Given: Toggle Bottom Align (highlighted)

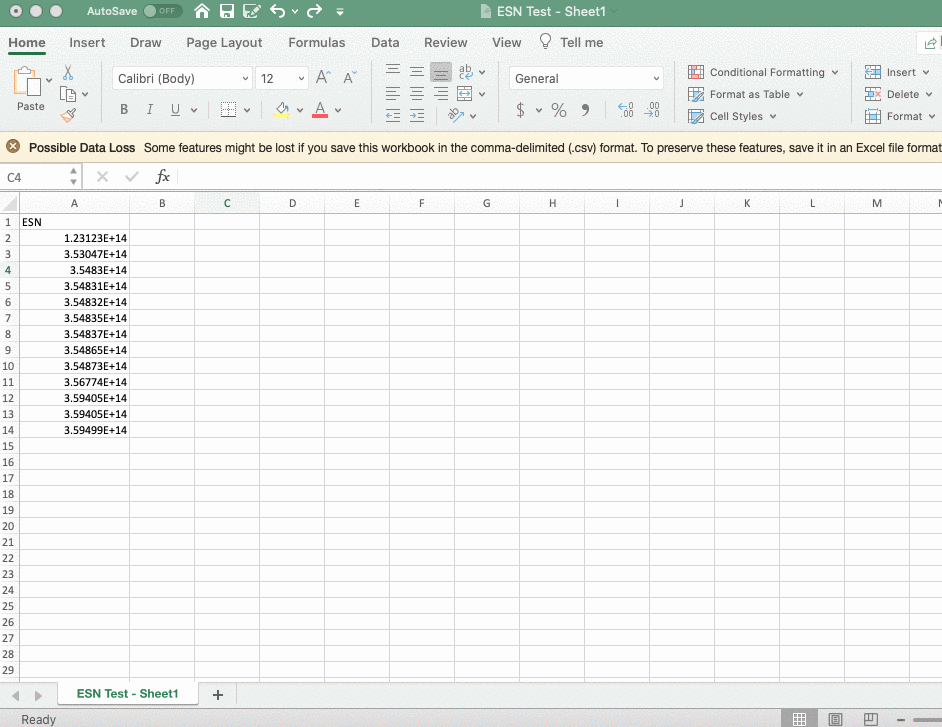Looking at the screenshot, I should (x=441, y=72).
